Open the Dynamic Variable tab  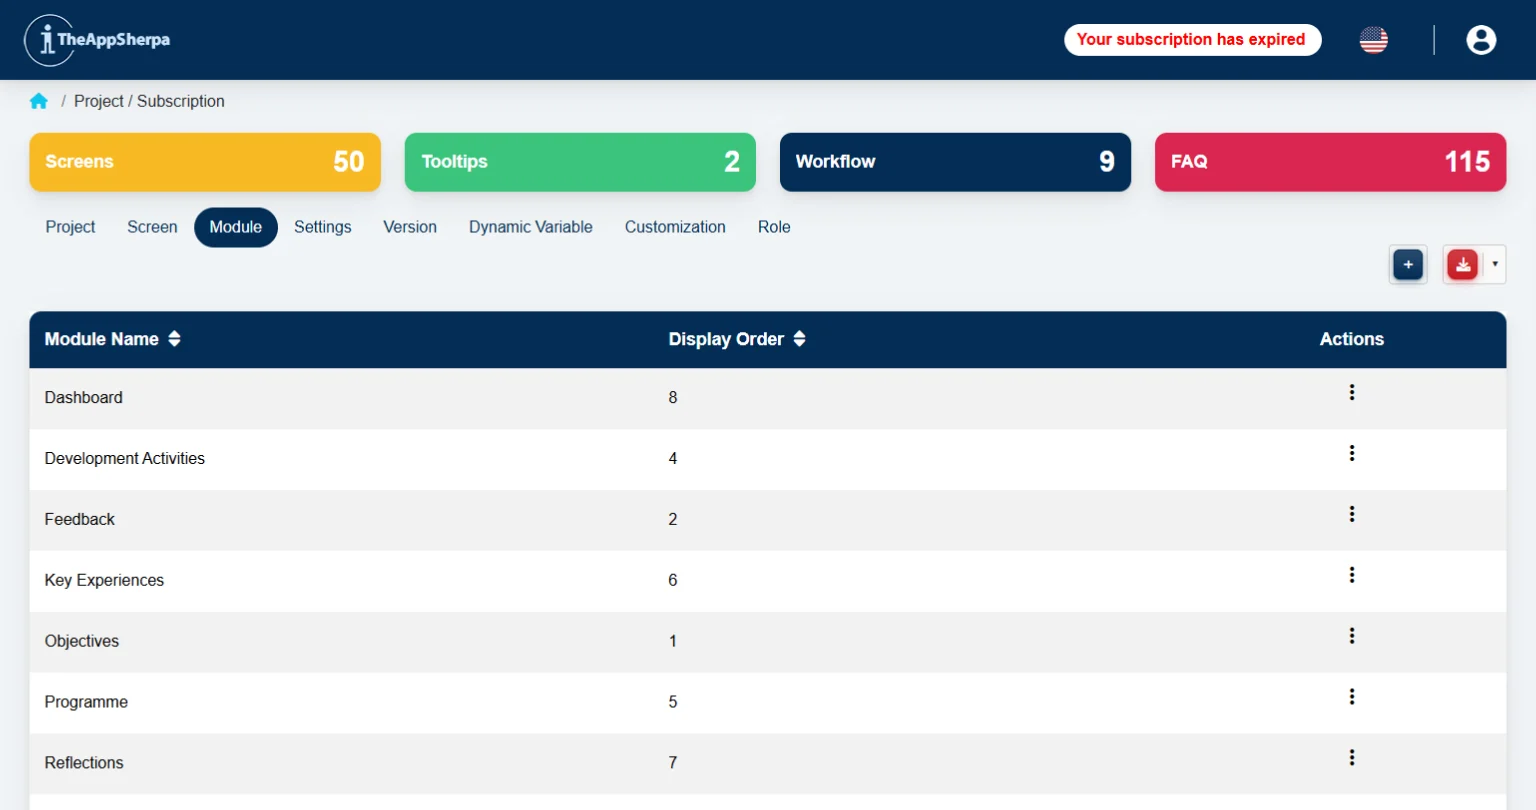click(x=530, y=227)
